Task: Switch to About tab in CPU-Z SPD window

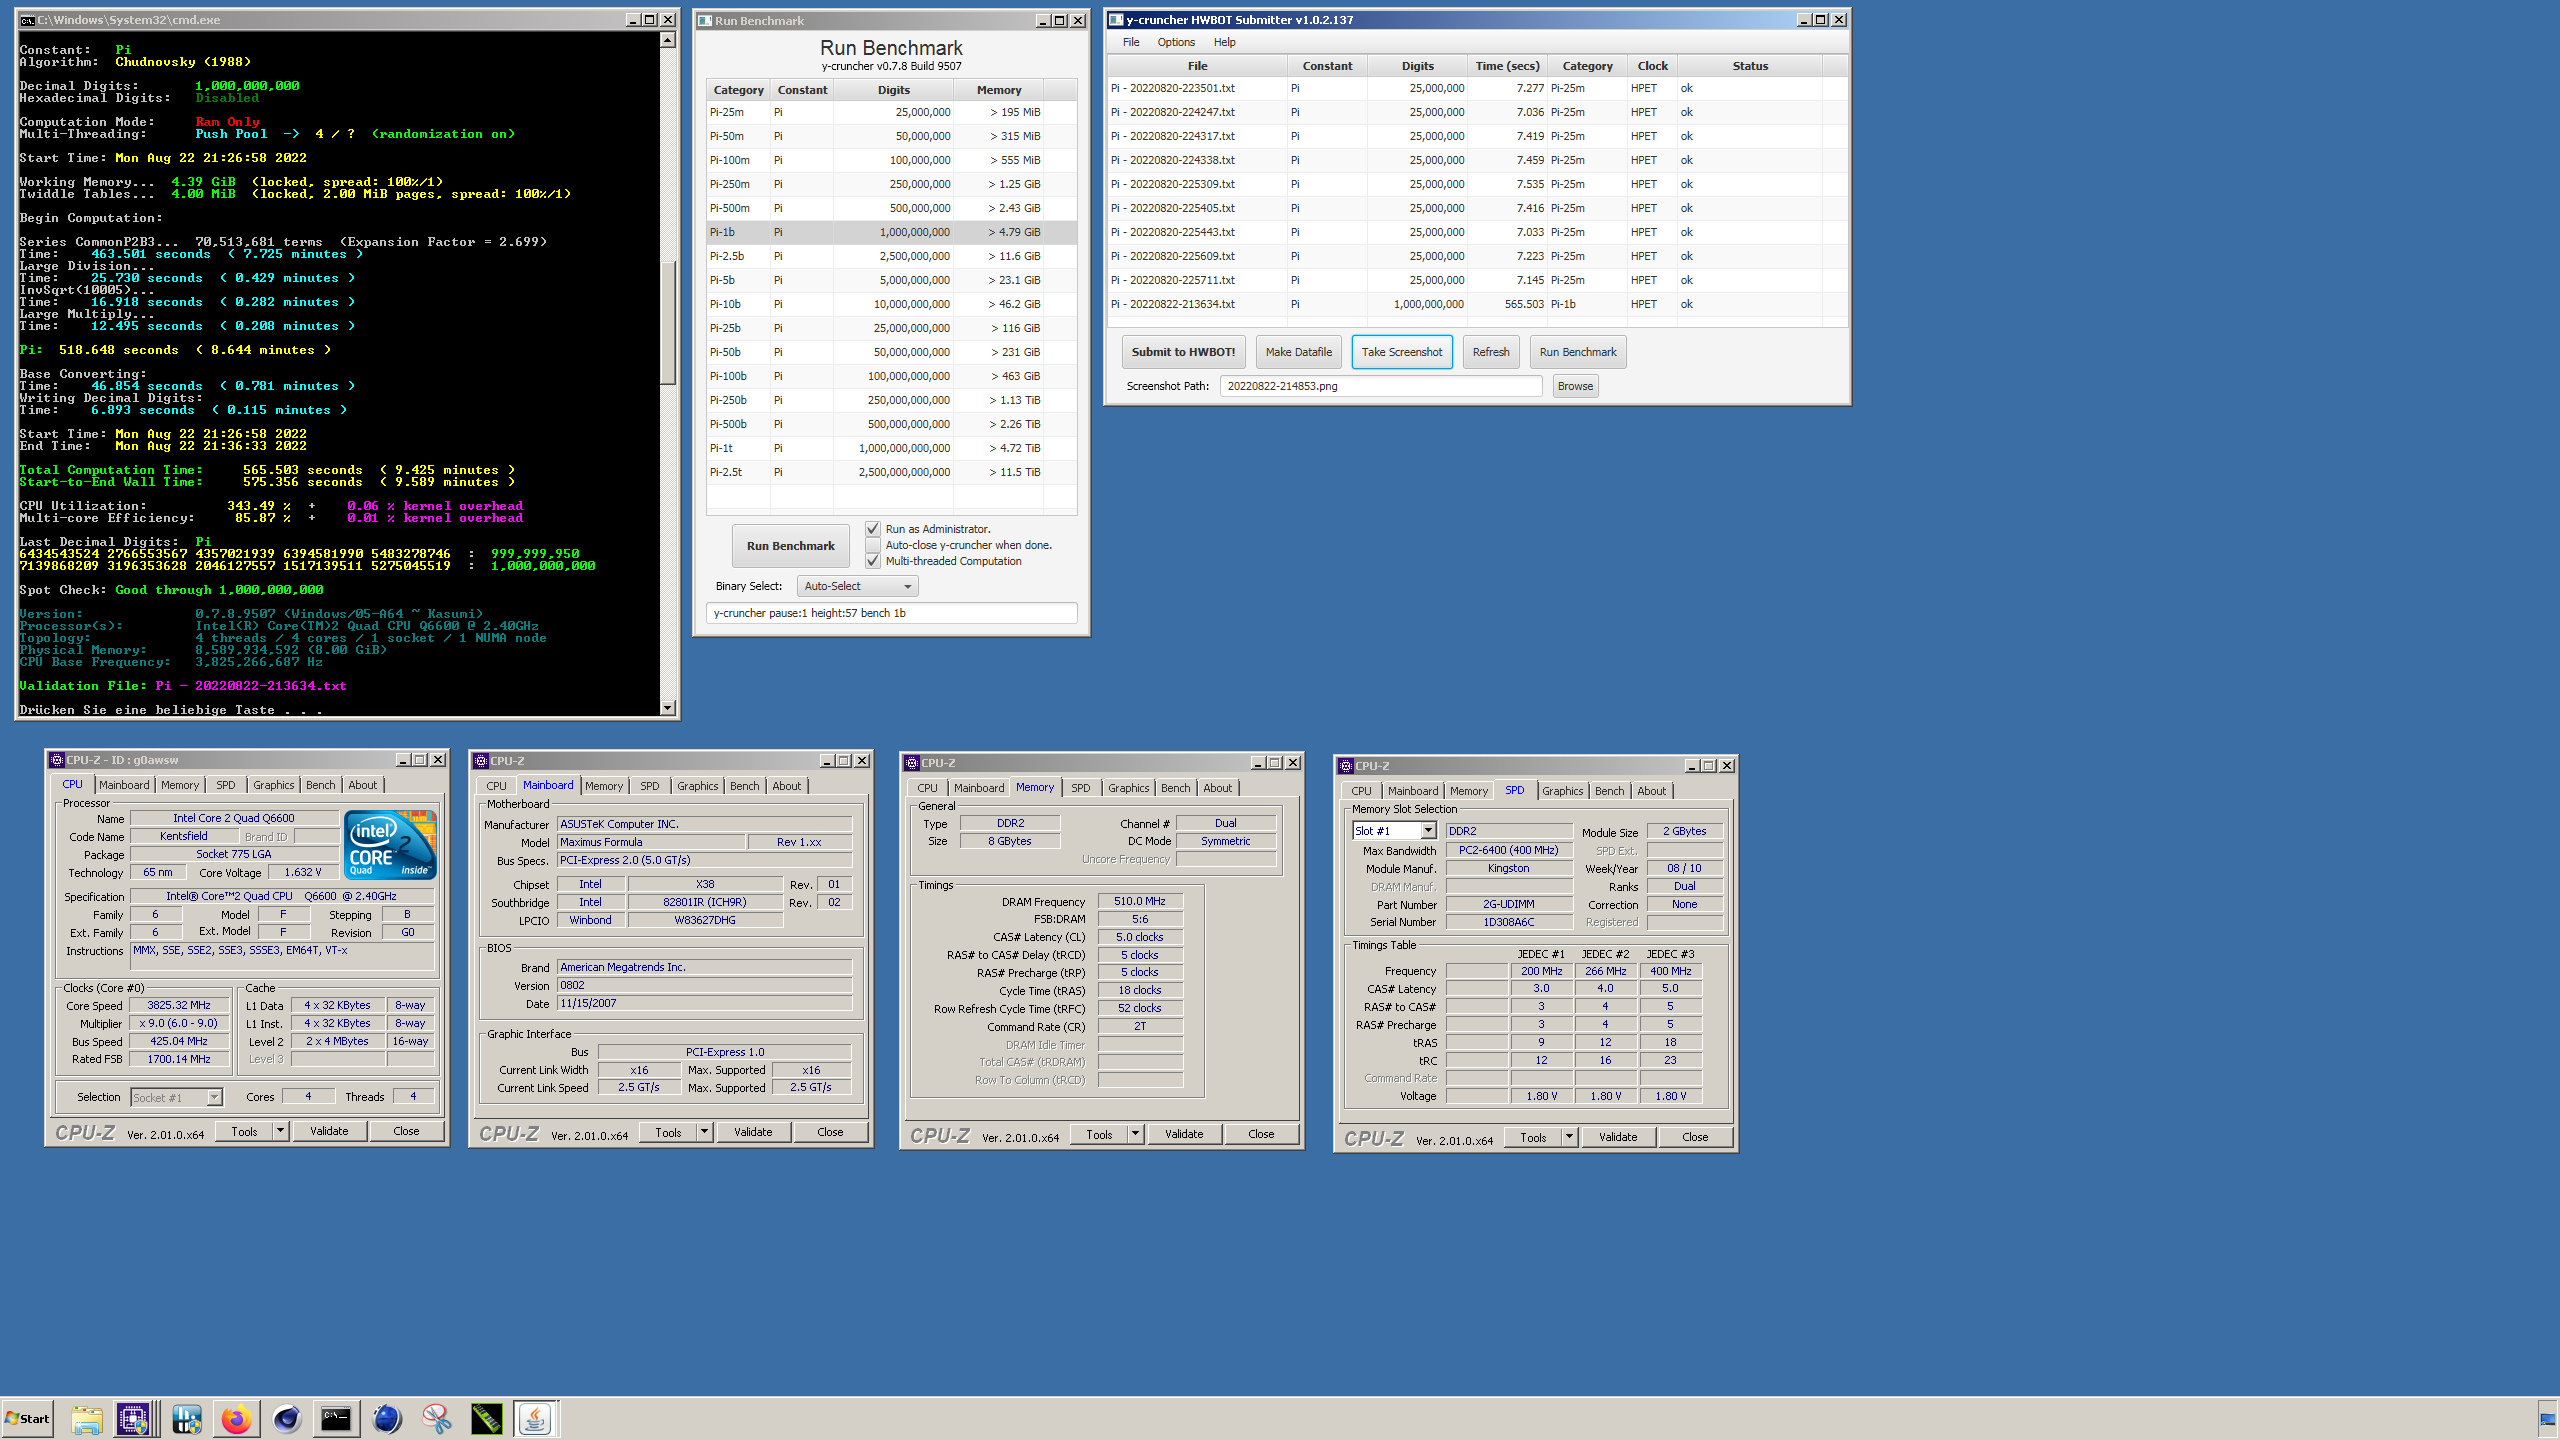Action: [1651, 791]
